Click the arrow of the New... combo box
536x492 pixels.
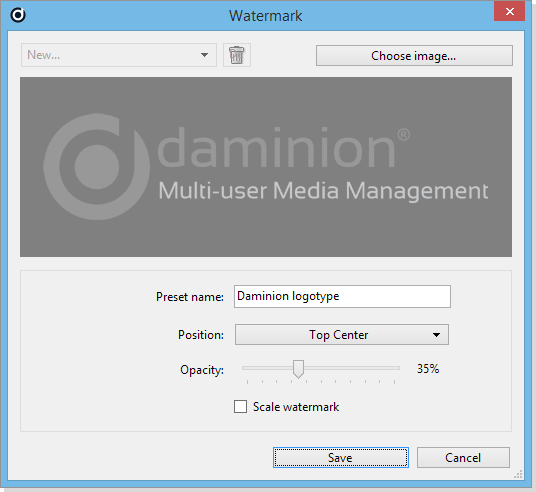(204, 55)
